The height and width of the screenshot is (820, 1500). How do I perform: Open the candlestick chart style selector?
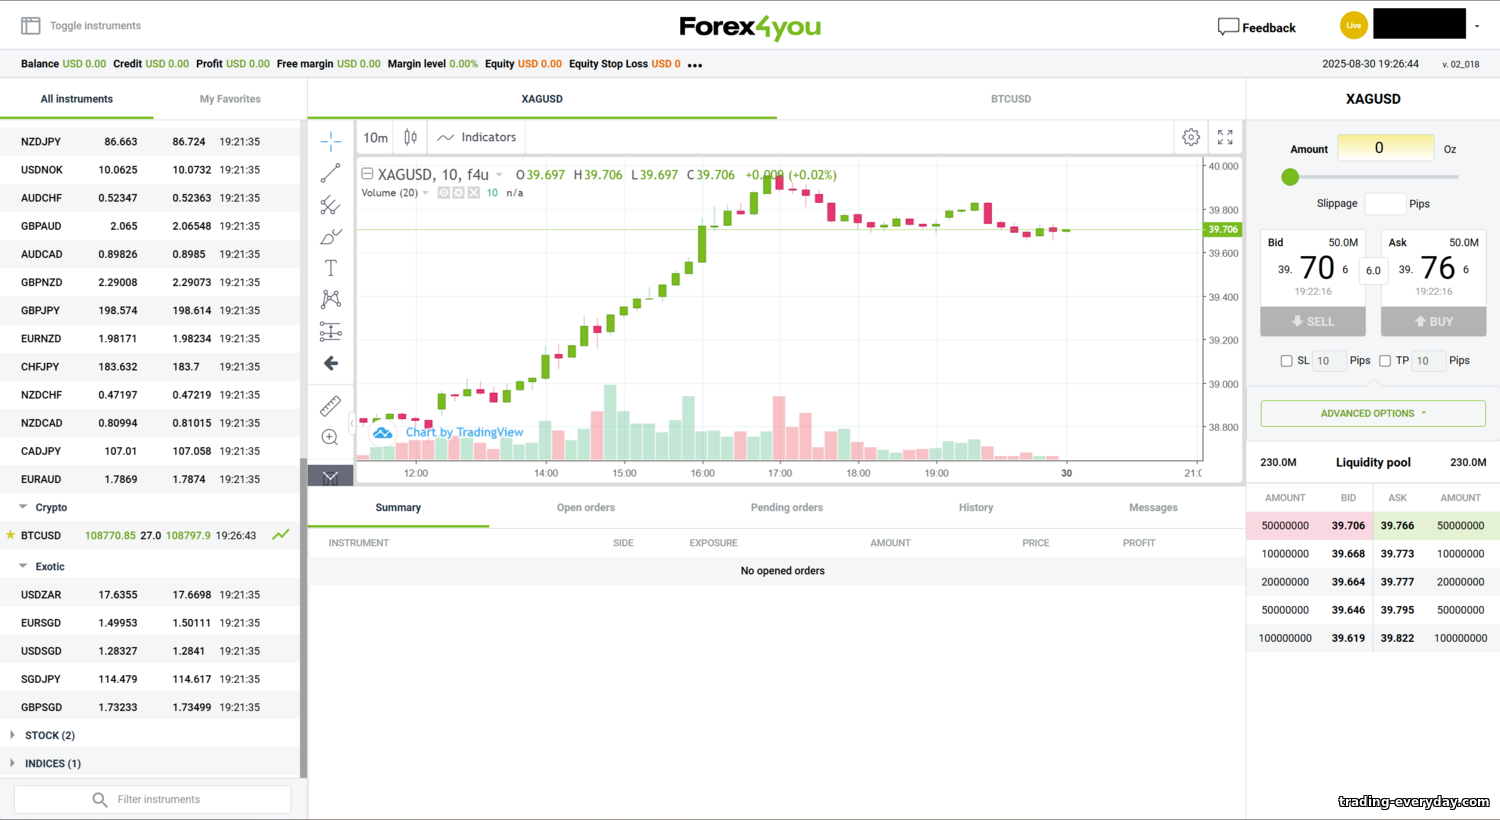coord(410,137)
